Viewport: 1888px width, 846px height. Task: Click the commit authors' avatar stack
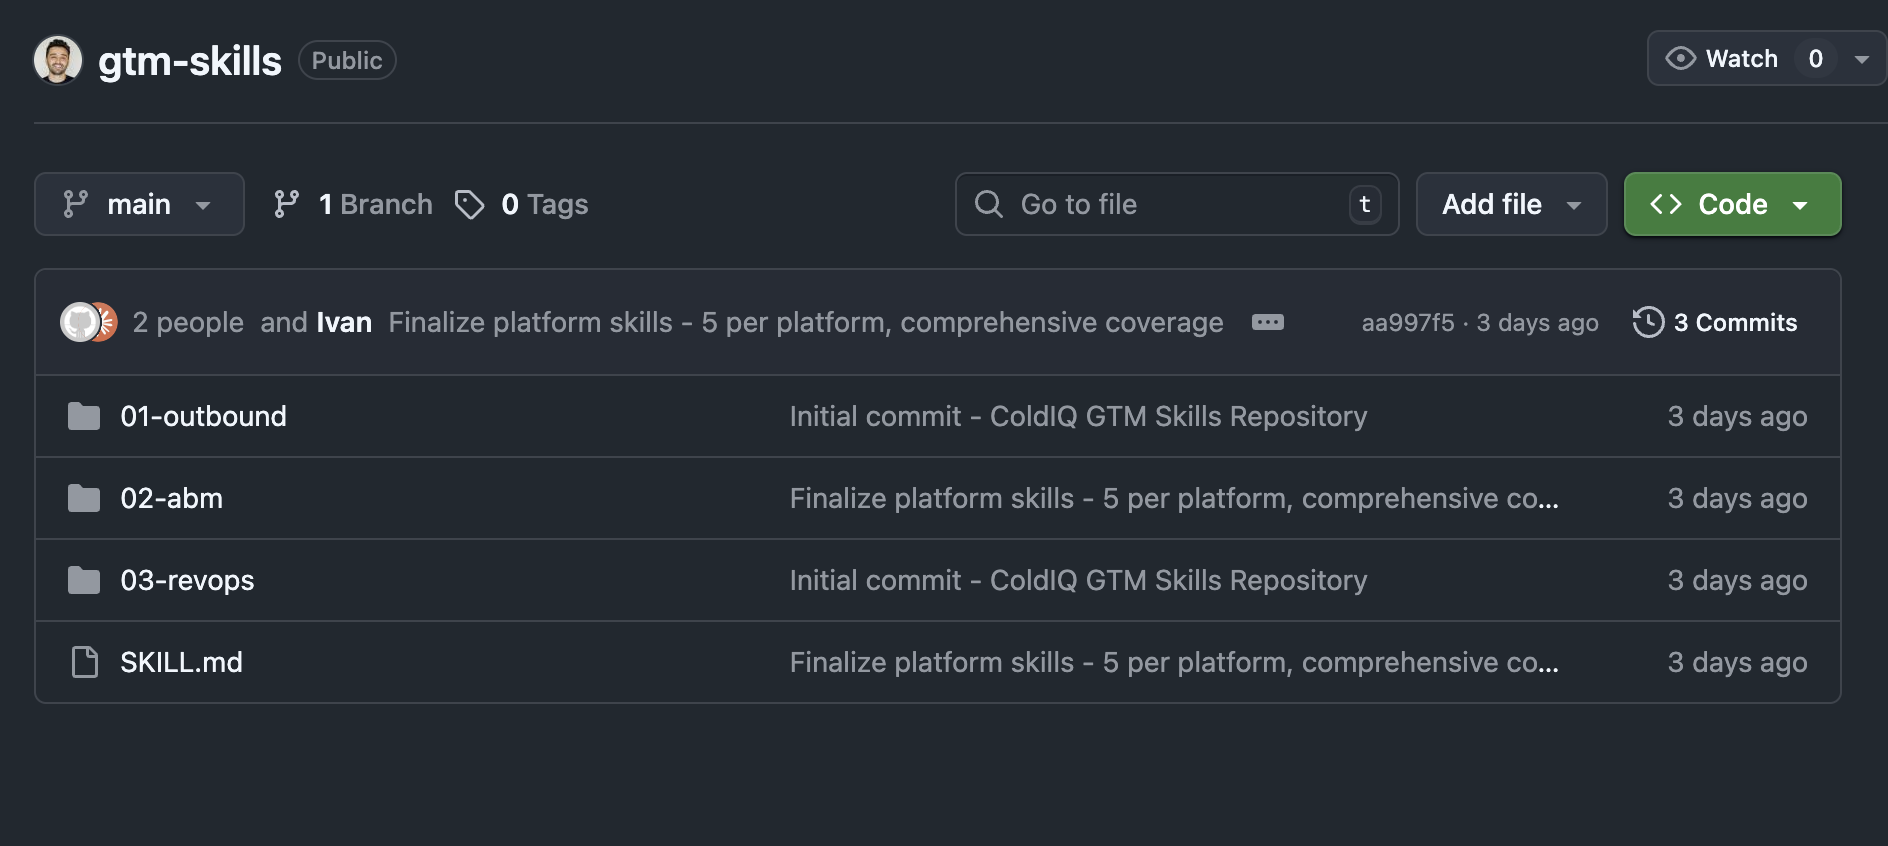89,322
